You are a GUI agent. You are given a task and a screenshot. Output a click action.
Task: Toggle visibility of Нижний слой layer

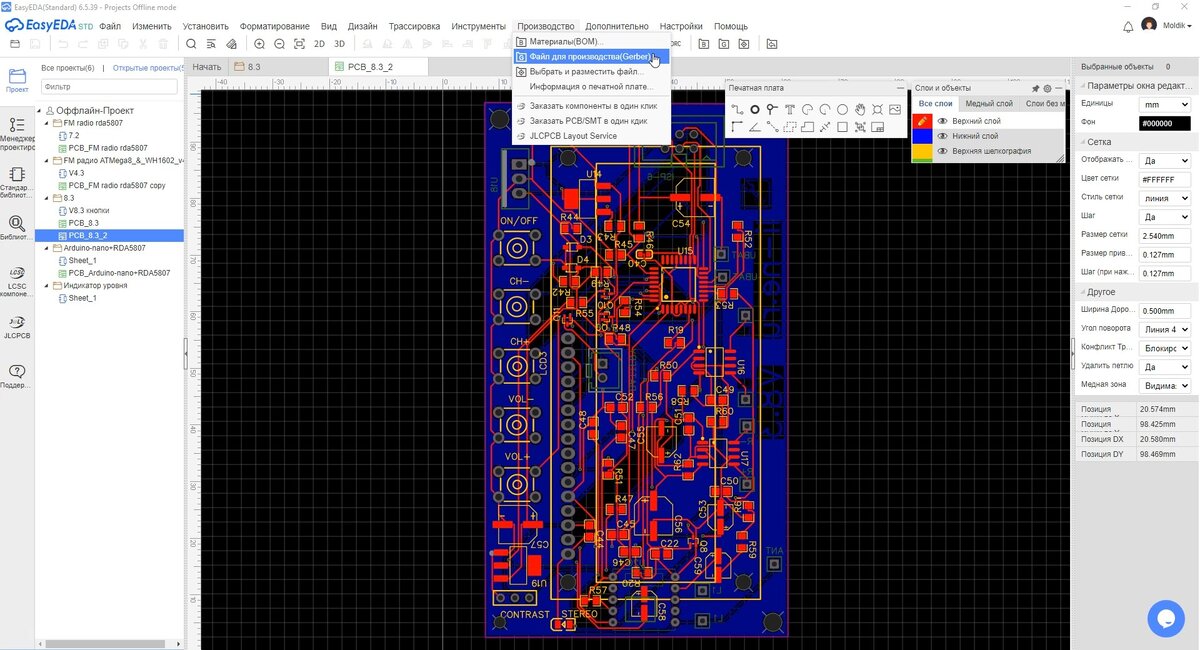pyautogui.click(x=942, y=136)
